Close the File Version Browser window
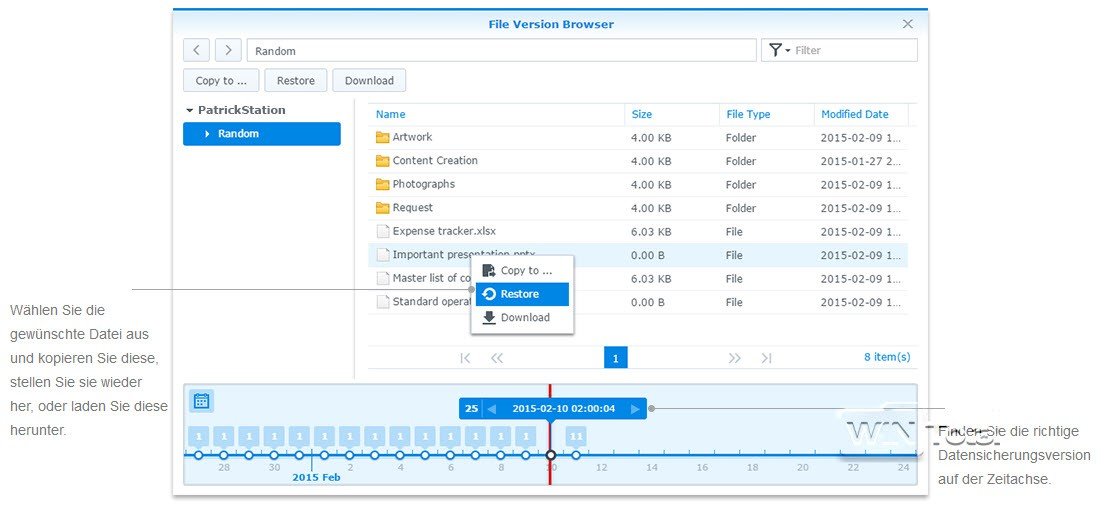The height and width of the screenshot is (514, 1111). 908,24
